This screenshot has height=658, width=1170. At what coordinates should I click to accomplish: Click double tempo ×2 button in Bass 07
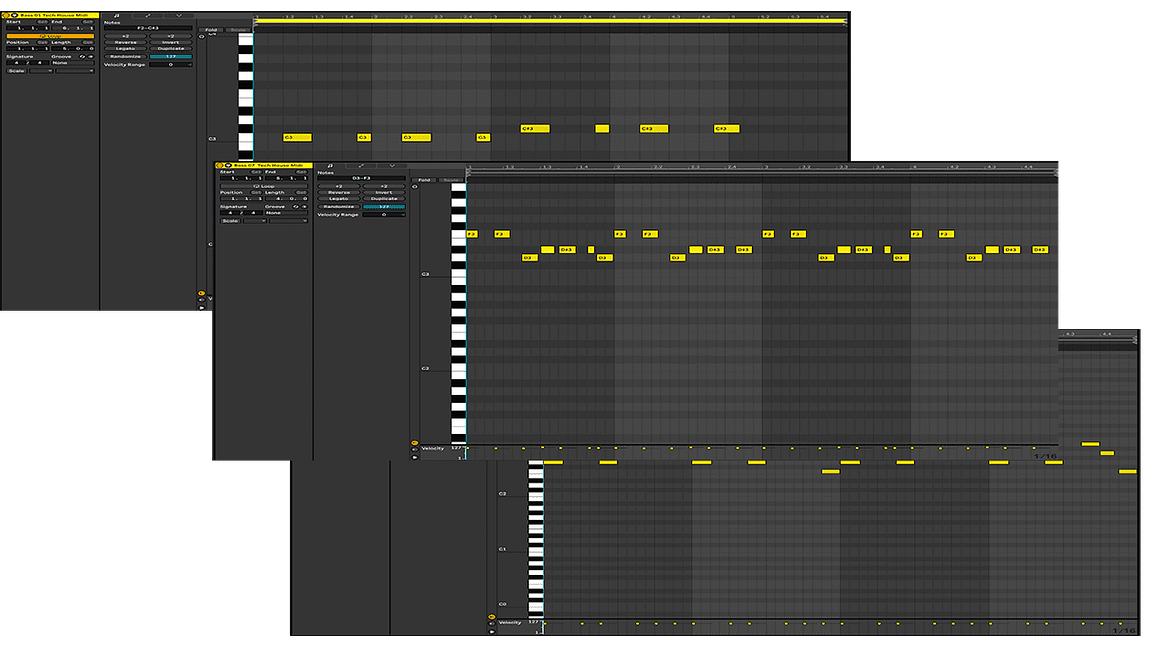pyautogui.click(x=384, y=187)
